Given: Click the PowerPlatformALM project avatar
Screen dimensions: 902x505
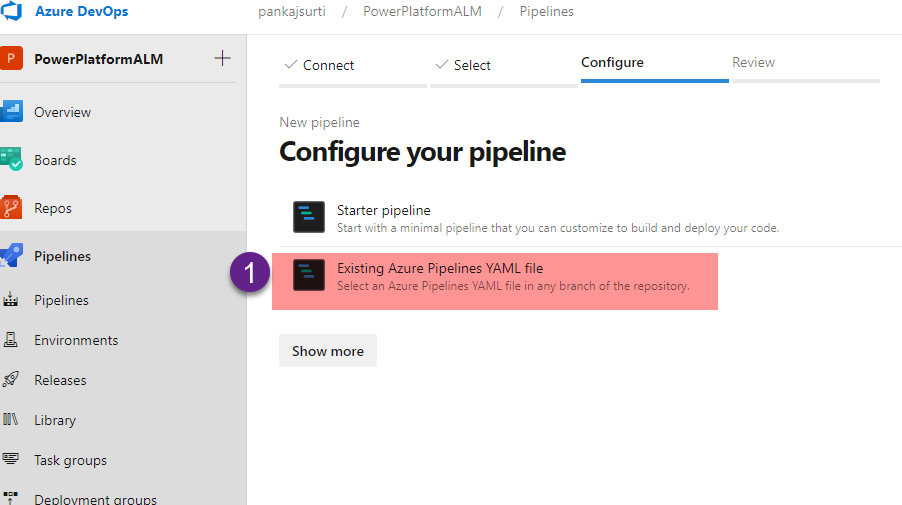Looking at the screenshot, I should tap(11, 59).
